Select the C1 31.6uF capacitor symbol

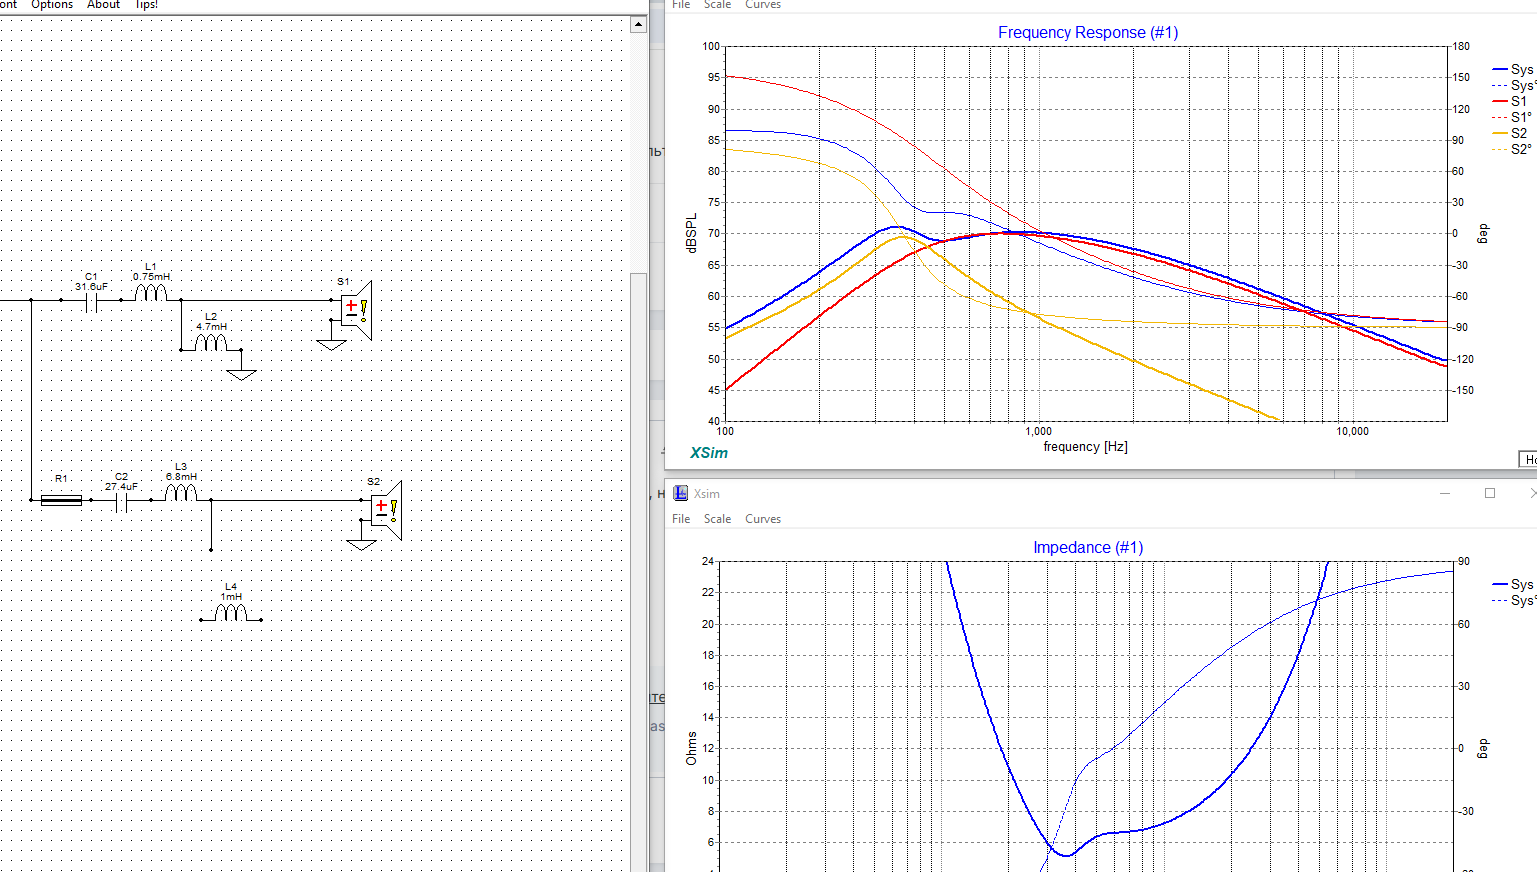coord(91,300)
